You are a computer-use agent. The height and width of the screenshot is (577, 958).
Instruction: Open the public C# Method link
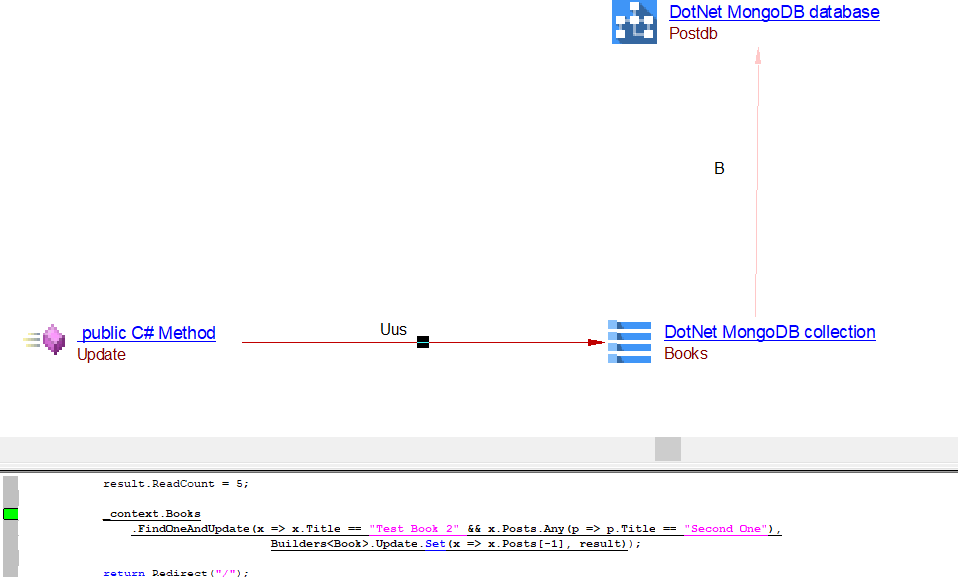point(147,333)
